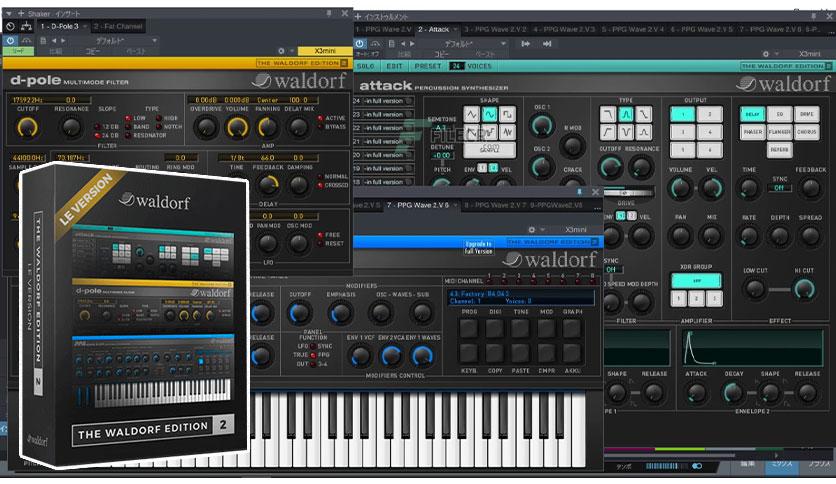Select the high-pass filter type icon in Attack
This screenshot has height=484, width=836.
point(608,131)
